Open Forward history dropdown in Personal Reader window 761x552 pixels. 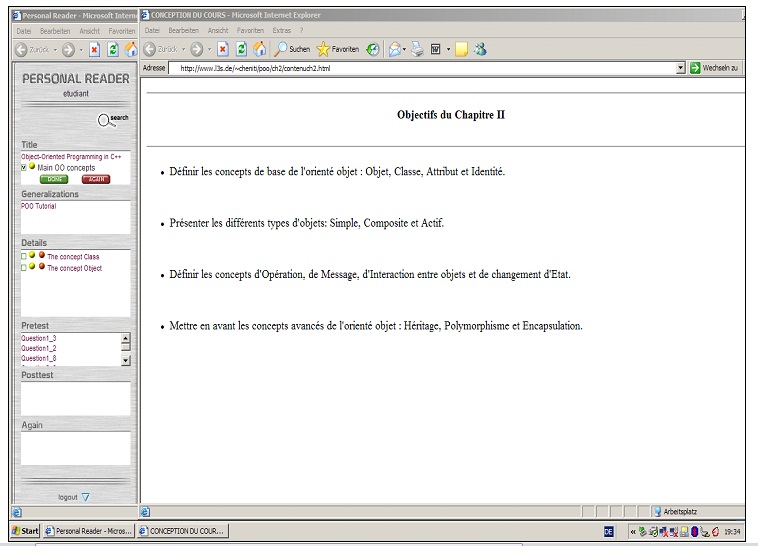click(81, 50)
